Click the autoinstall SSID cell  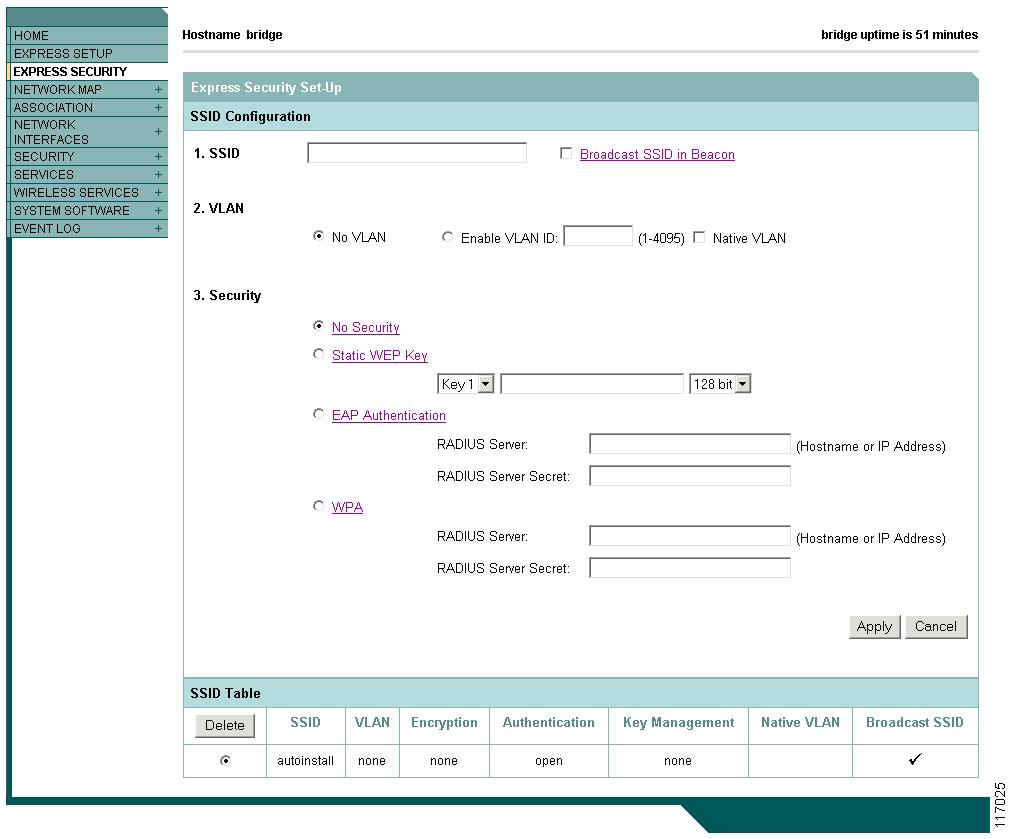[x=305, y=761]
